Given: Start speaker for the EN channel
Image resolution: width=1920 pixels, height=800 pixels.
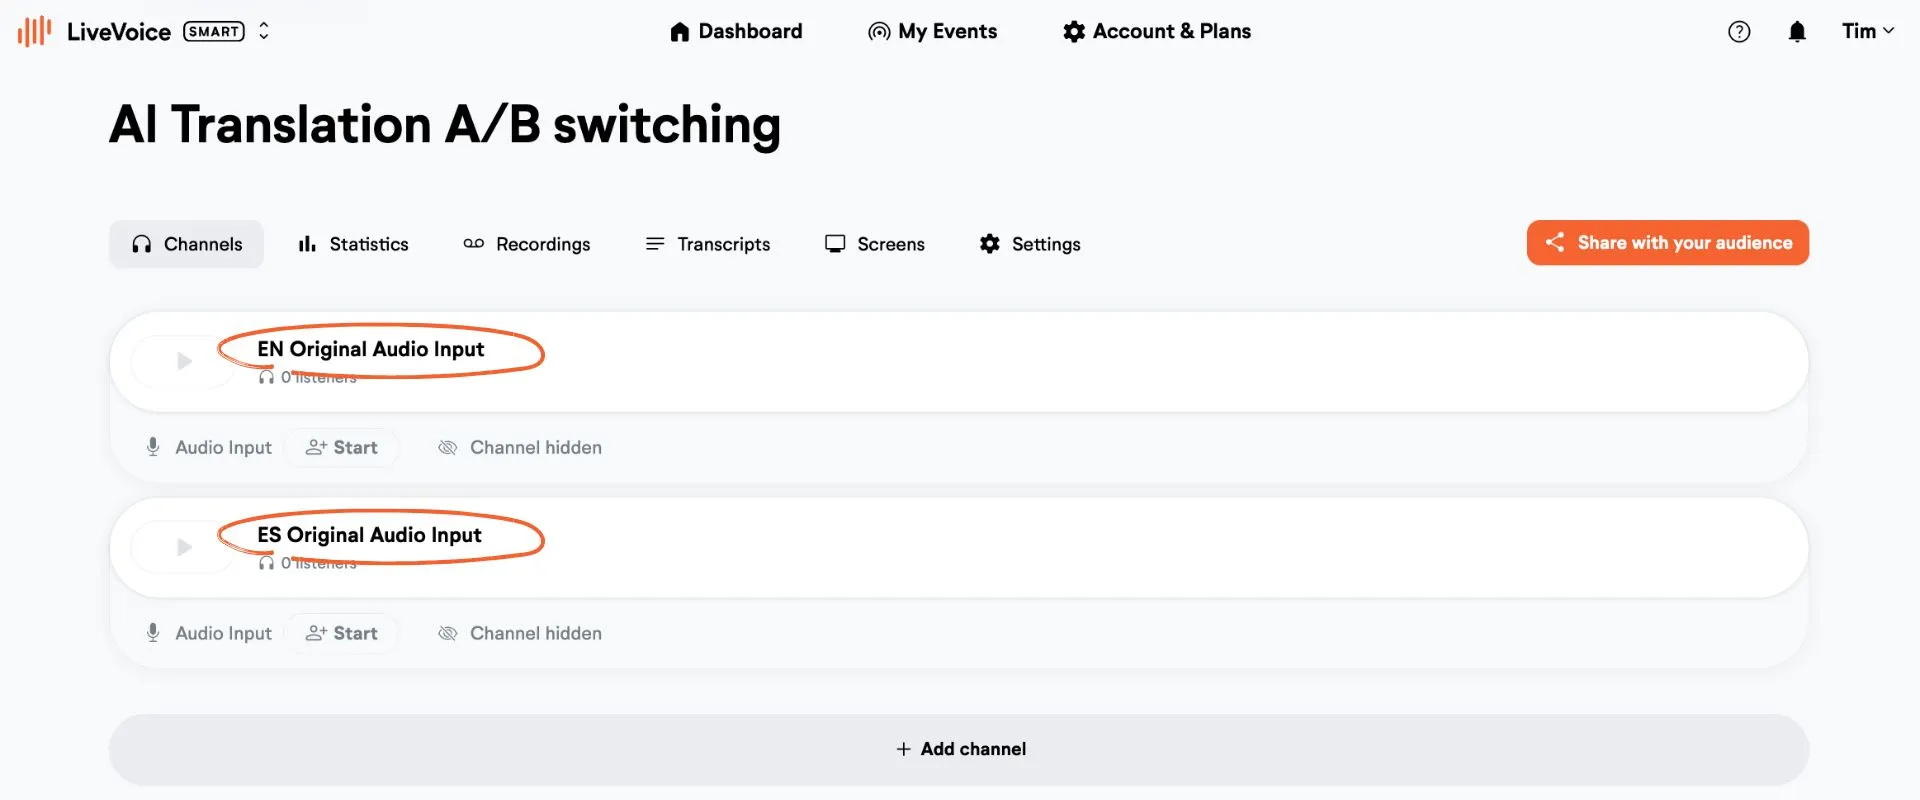Looking at the screenshot, I should pos(342,447).
